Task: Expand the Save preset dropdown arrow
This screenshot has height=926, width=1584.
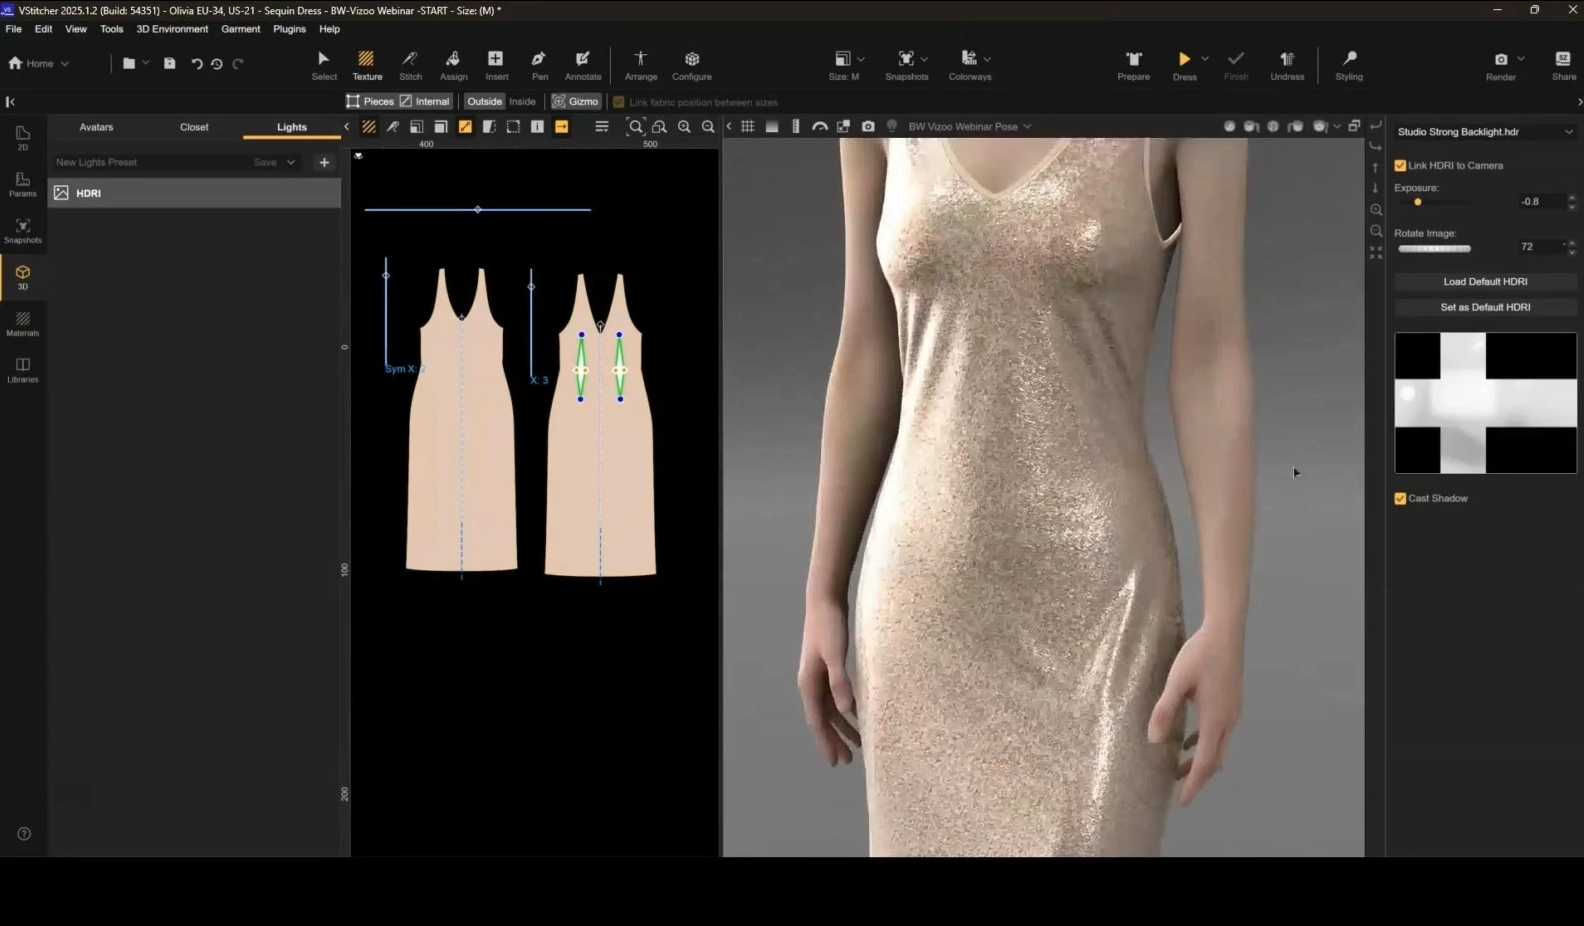Action: (x=291, y=162)
